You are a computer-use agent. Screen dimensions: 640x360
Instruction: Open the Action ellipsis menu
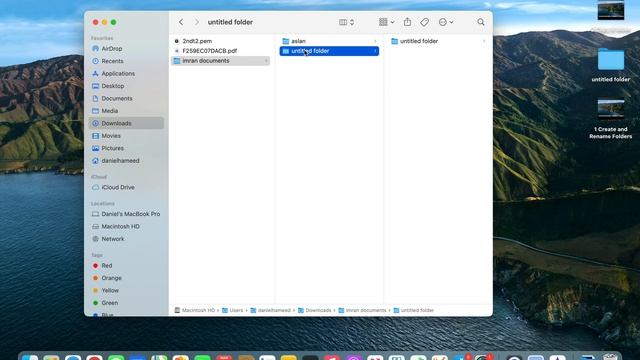[x=446, y=22]
